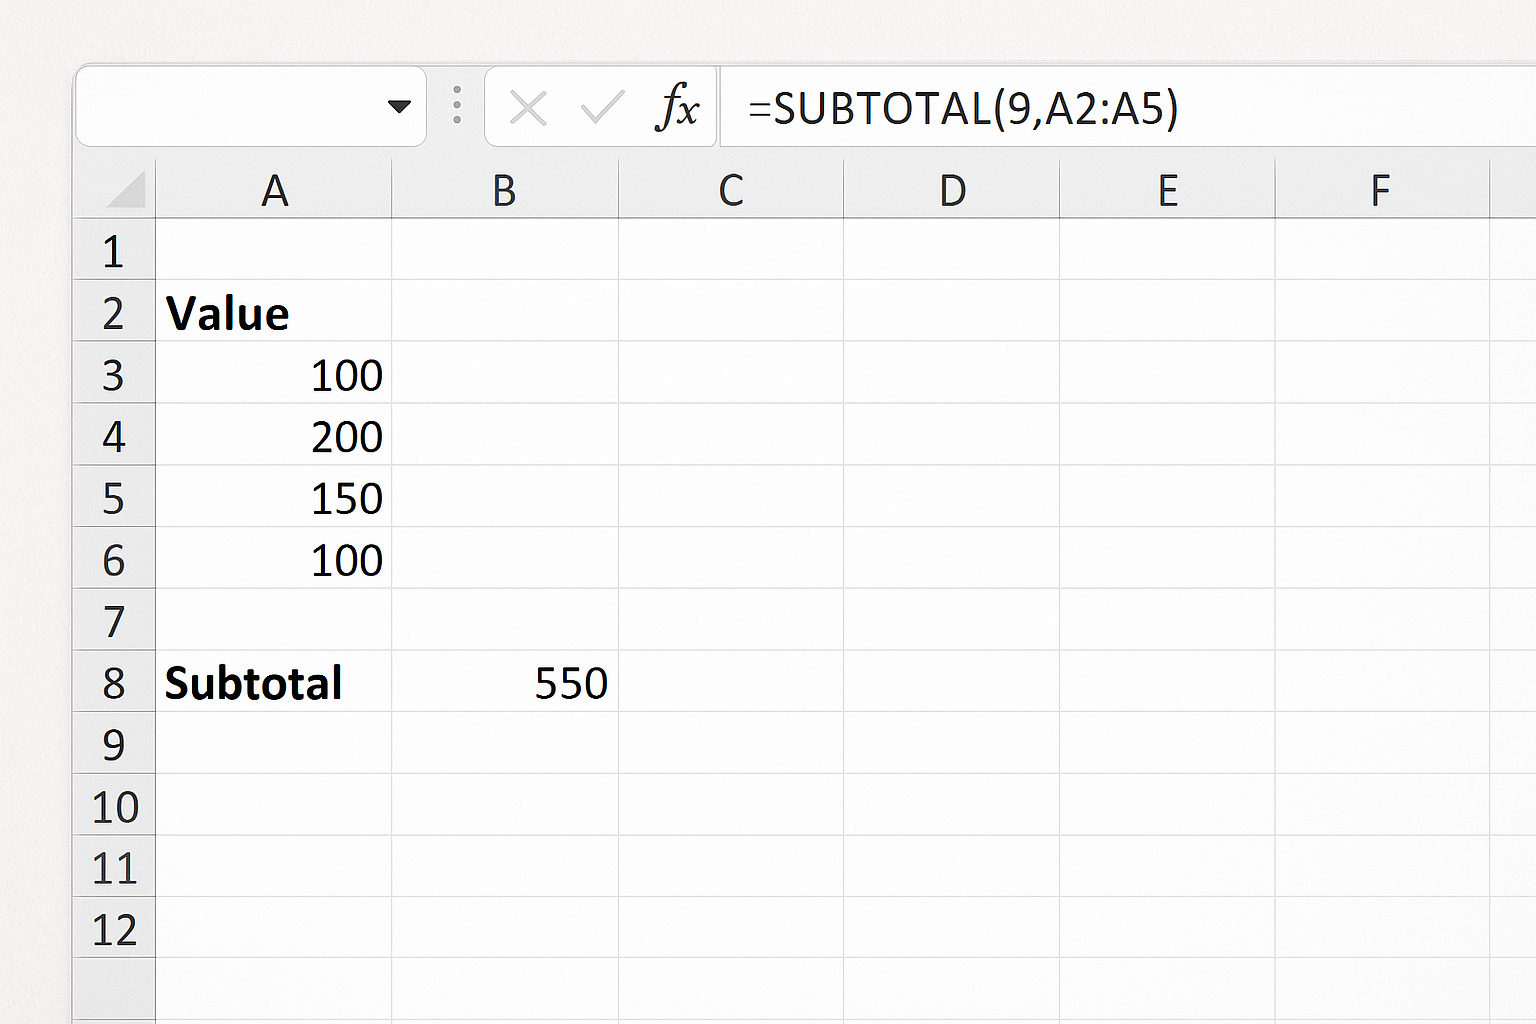Select column F header
The width and height of the screenshot is (1536, 1024).
pos(1380,190)
